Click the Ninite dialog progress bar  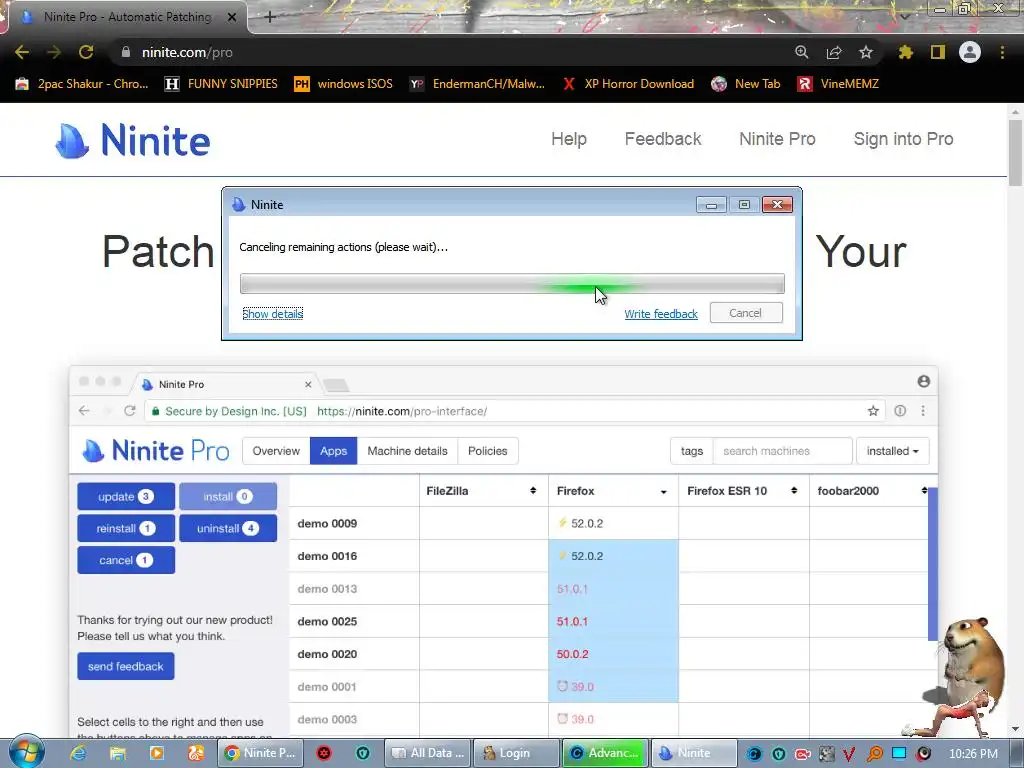click(512, 283)
